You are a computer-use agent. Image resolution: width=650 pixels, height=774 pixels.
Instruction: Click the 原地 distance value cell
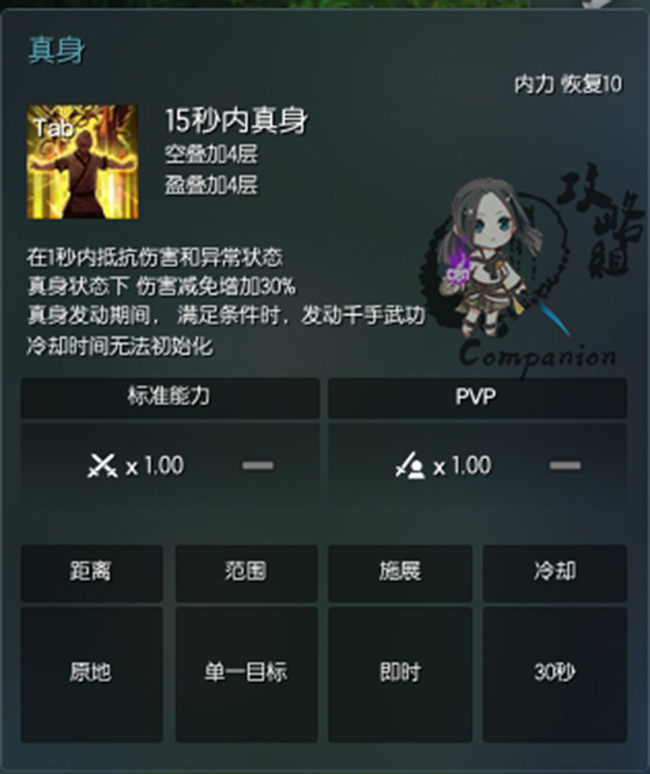pos(92,674)
